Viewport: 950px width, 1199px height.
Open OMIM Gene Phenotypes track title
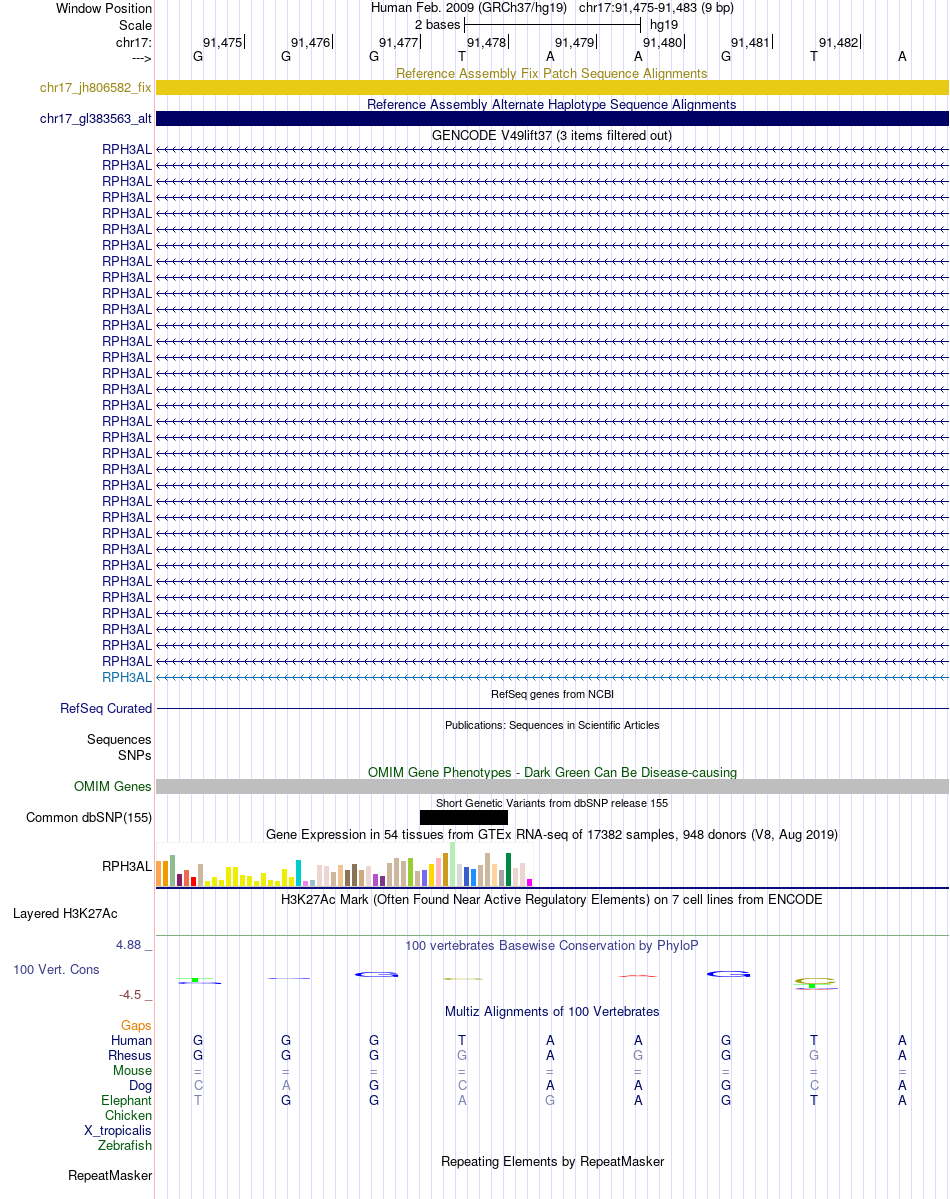[x=552, y=772]
